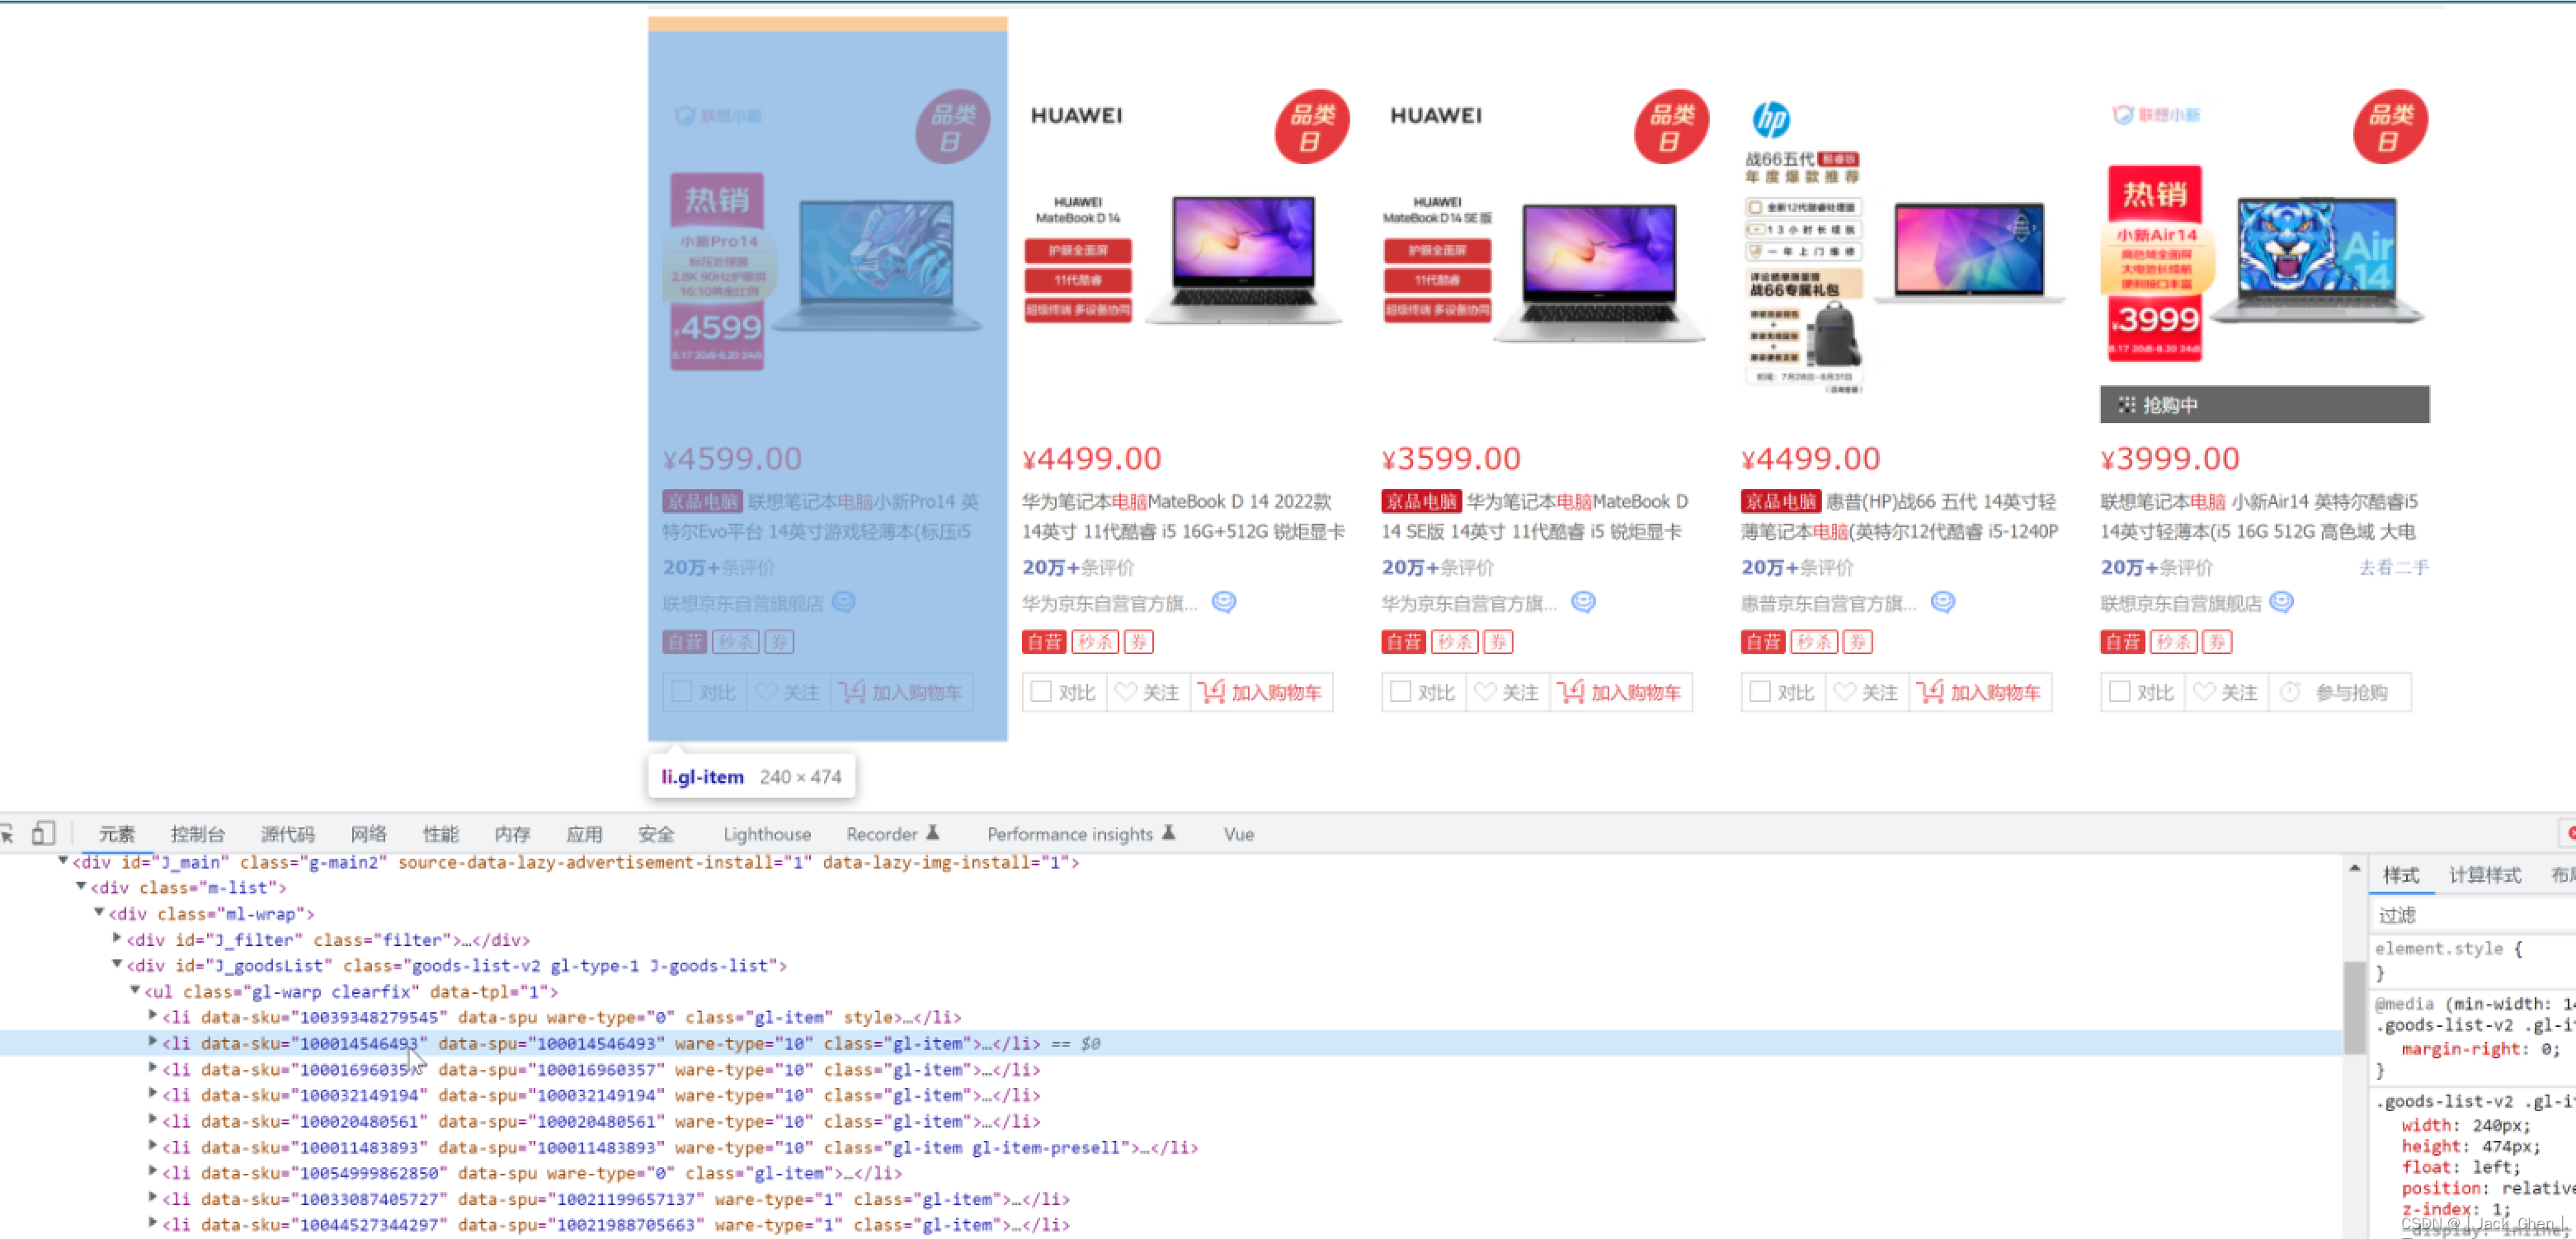Click the inspect element picker icon
The width and height of the screenshot is (2576, 1239).
pyautogui.click(x=6, y=833)
